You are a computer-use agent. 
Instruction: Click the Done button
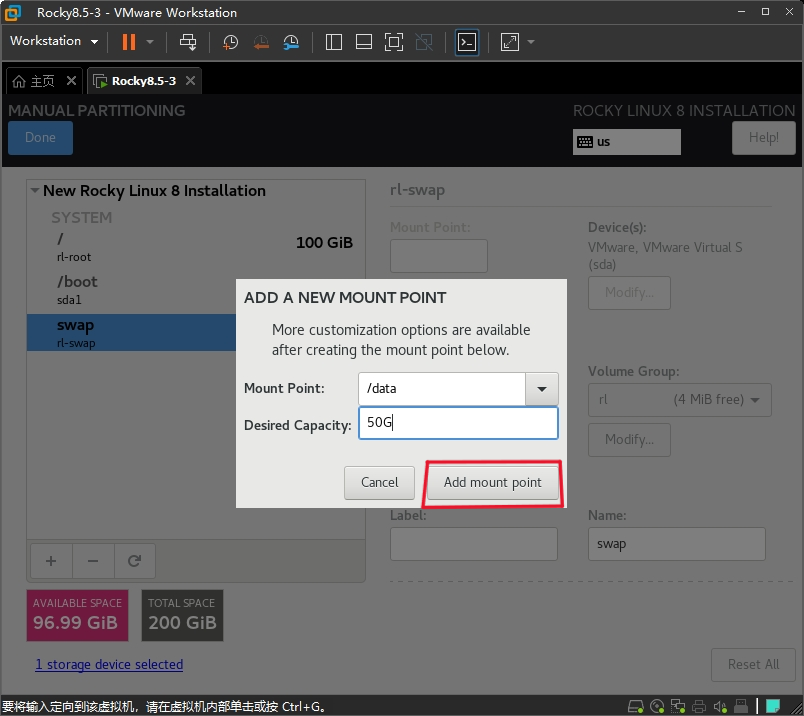pyautogui.click(x=41, y=137)
